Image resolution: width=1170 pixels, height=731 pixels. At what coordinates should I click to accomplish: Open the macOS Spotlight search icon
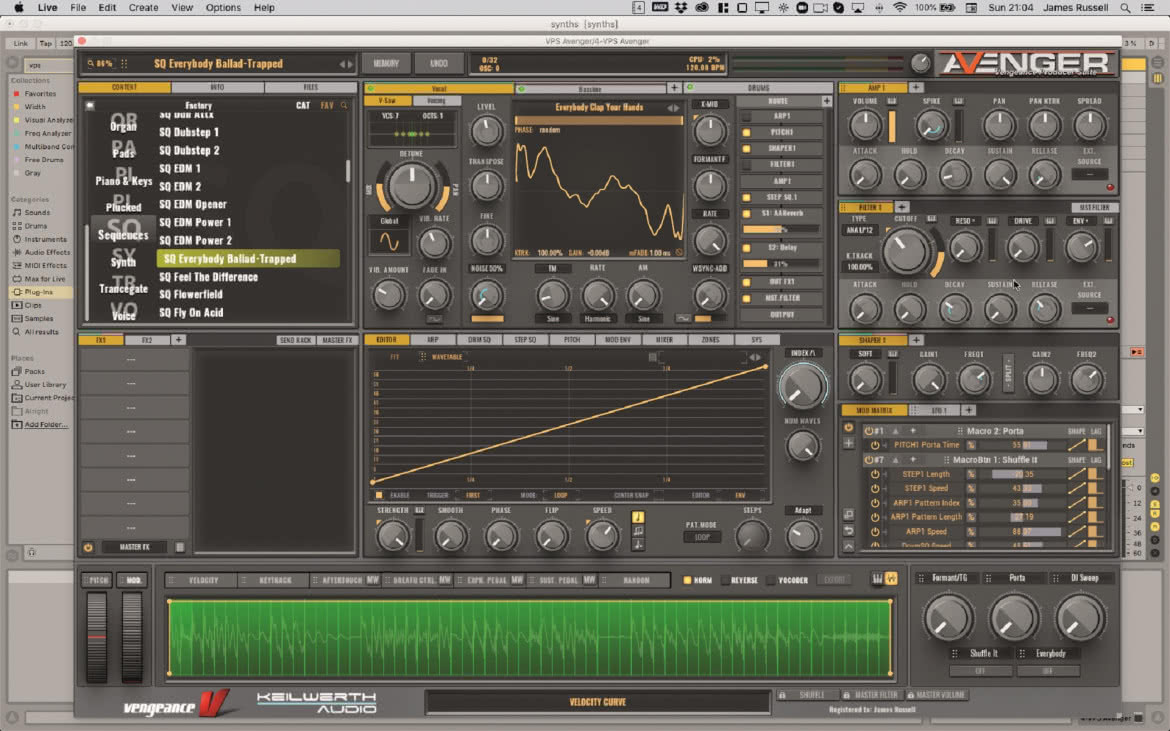(1125, 7)
